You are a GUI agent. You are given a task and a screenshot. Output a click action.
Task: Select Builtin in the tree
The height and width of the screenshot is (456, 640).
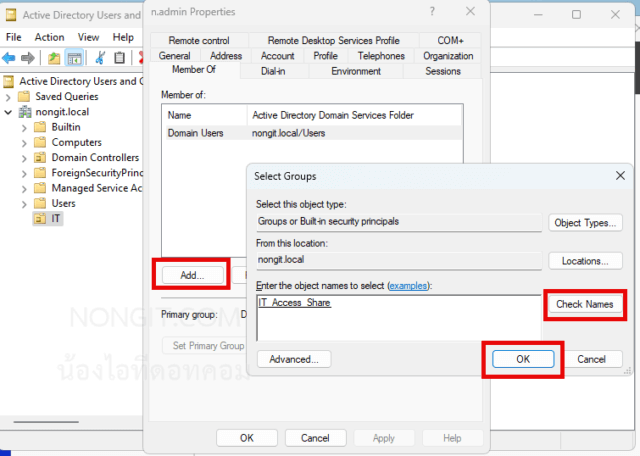(x=66, y=127)
